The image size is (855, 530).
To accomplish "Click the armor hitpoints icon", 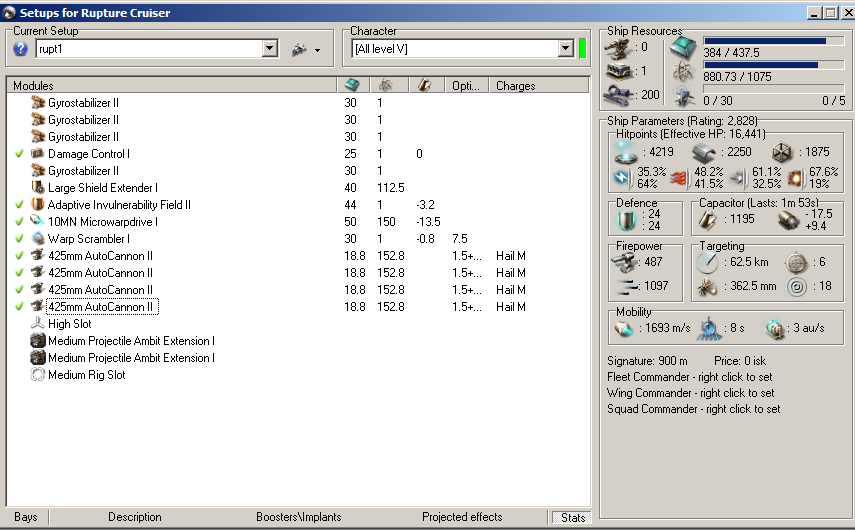I will [705, 152].
